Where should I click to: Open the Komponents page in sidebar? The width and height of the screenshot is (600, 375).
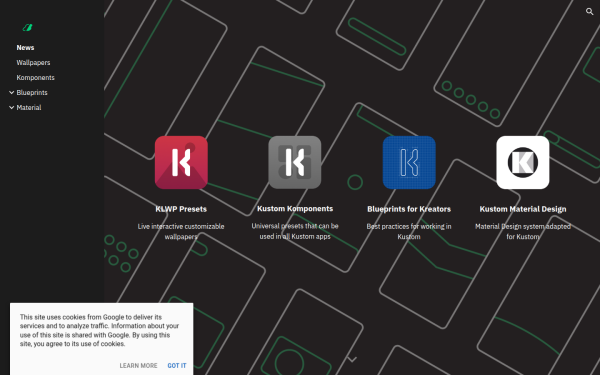click(36, 77)
